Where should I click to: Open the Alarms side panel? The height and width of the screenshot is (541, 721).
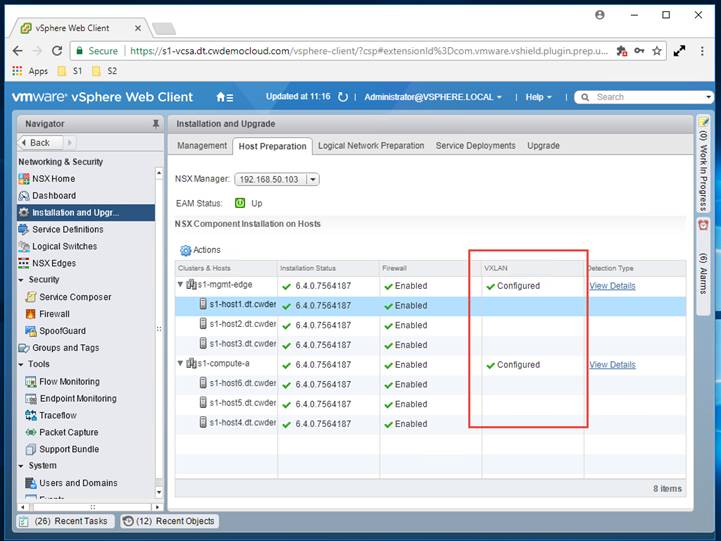703,266
